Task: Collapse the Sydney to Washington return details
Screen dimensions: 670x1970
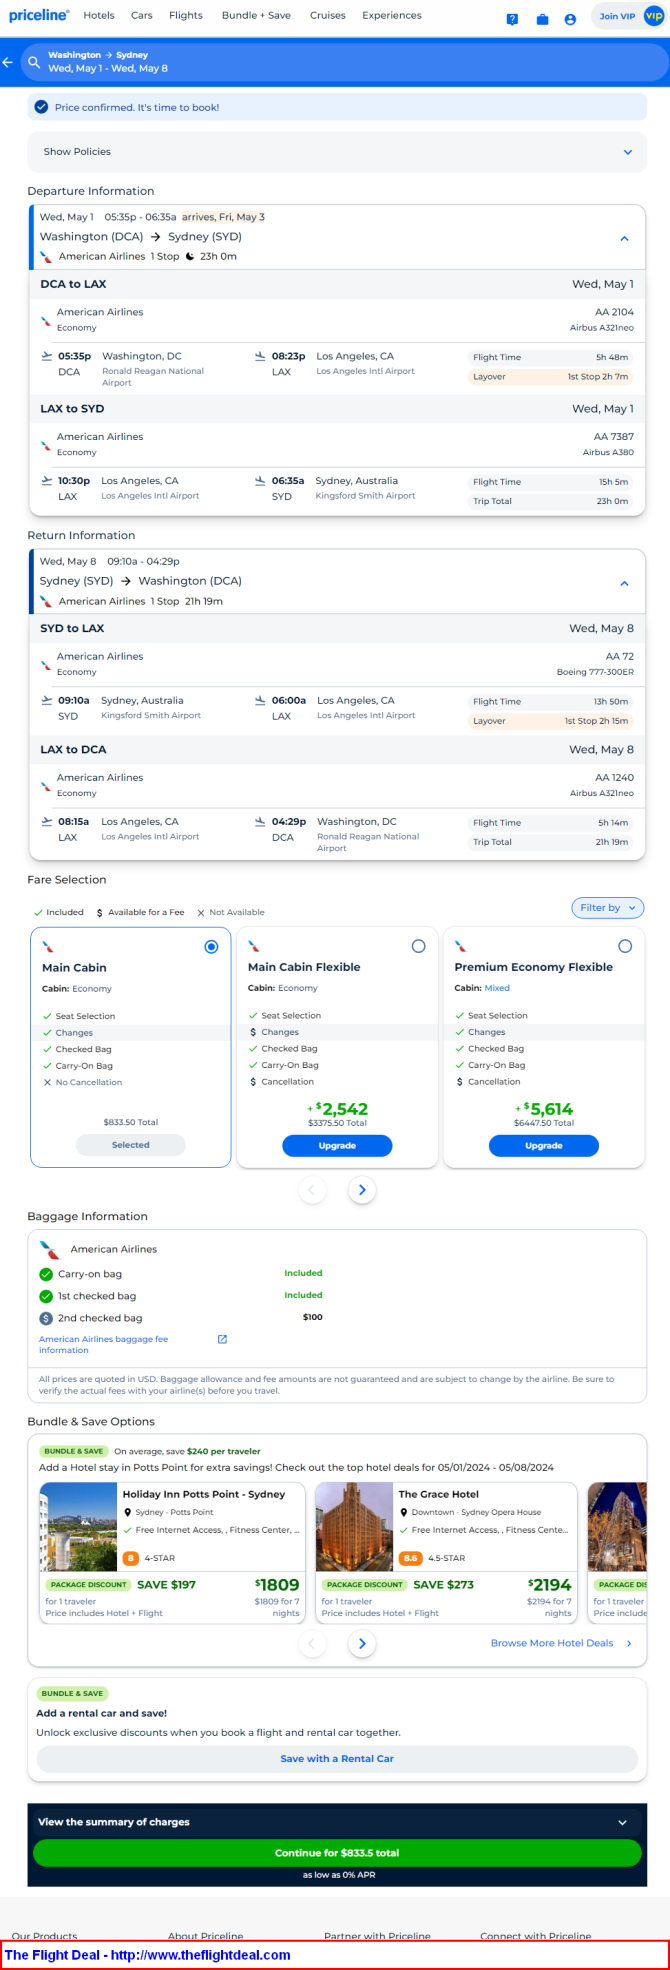Action: tap(624, 583)
